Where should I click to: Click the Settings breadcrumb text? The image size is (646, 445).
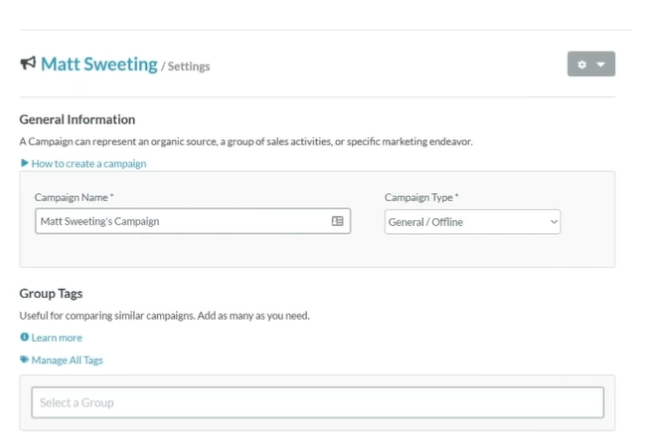(x=188, y=67)
